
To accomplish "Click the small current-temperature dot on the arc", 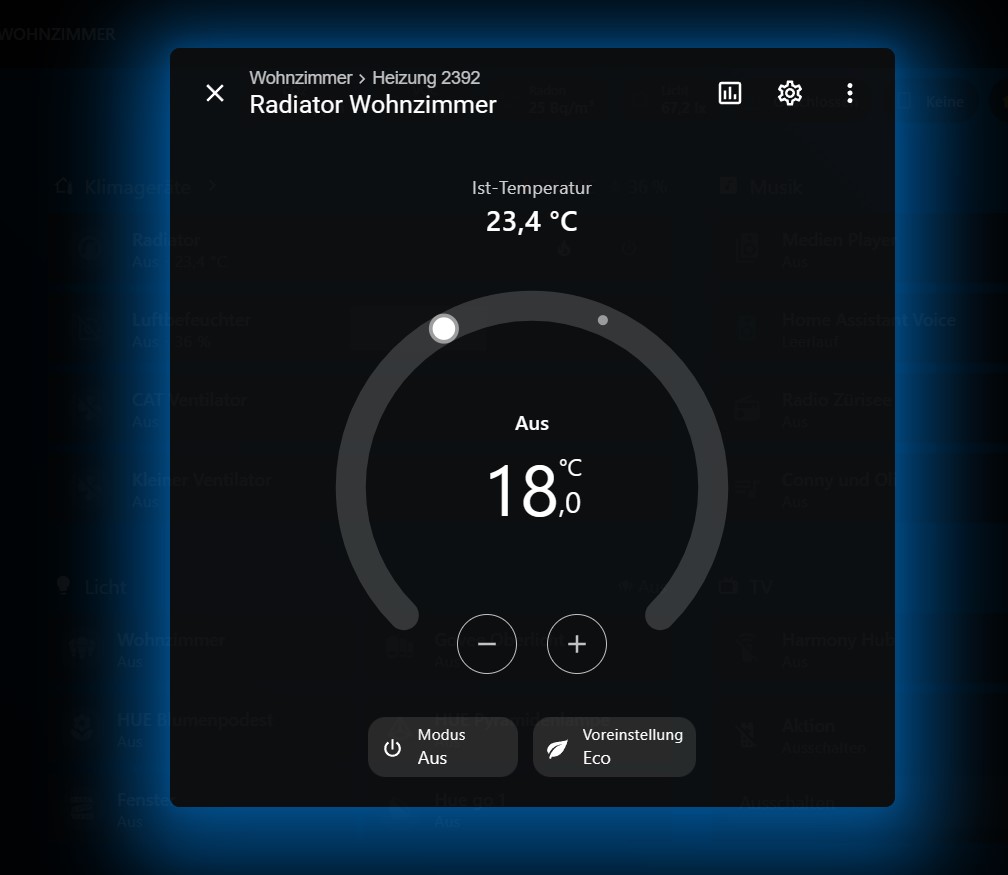I will 602,320.
